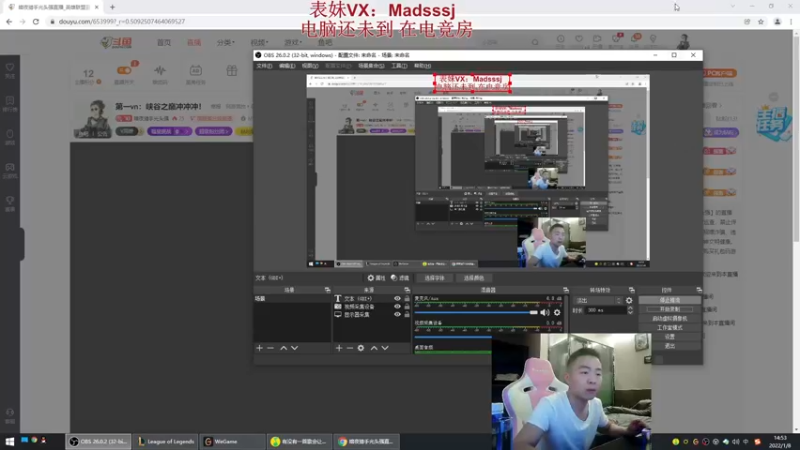The width and height of the screenshot is (800, 450).
Task: Move selected source up in Sources panel
Action: coord(374,348)
